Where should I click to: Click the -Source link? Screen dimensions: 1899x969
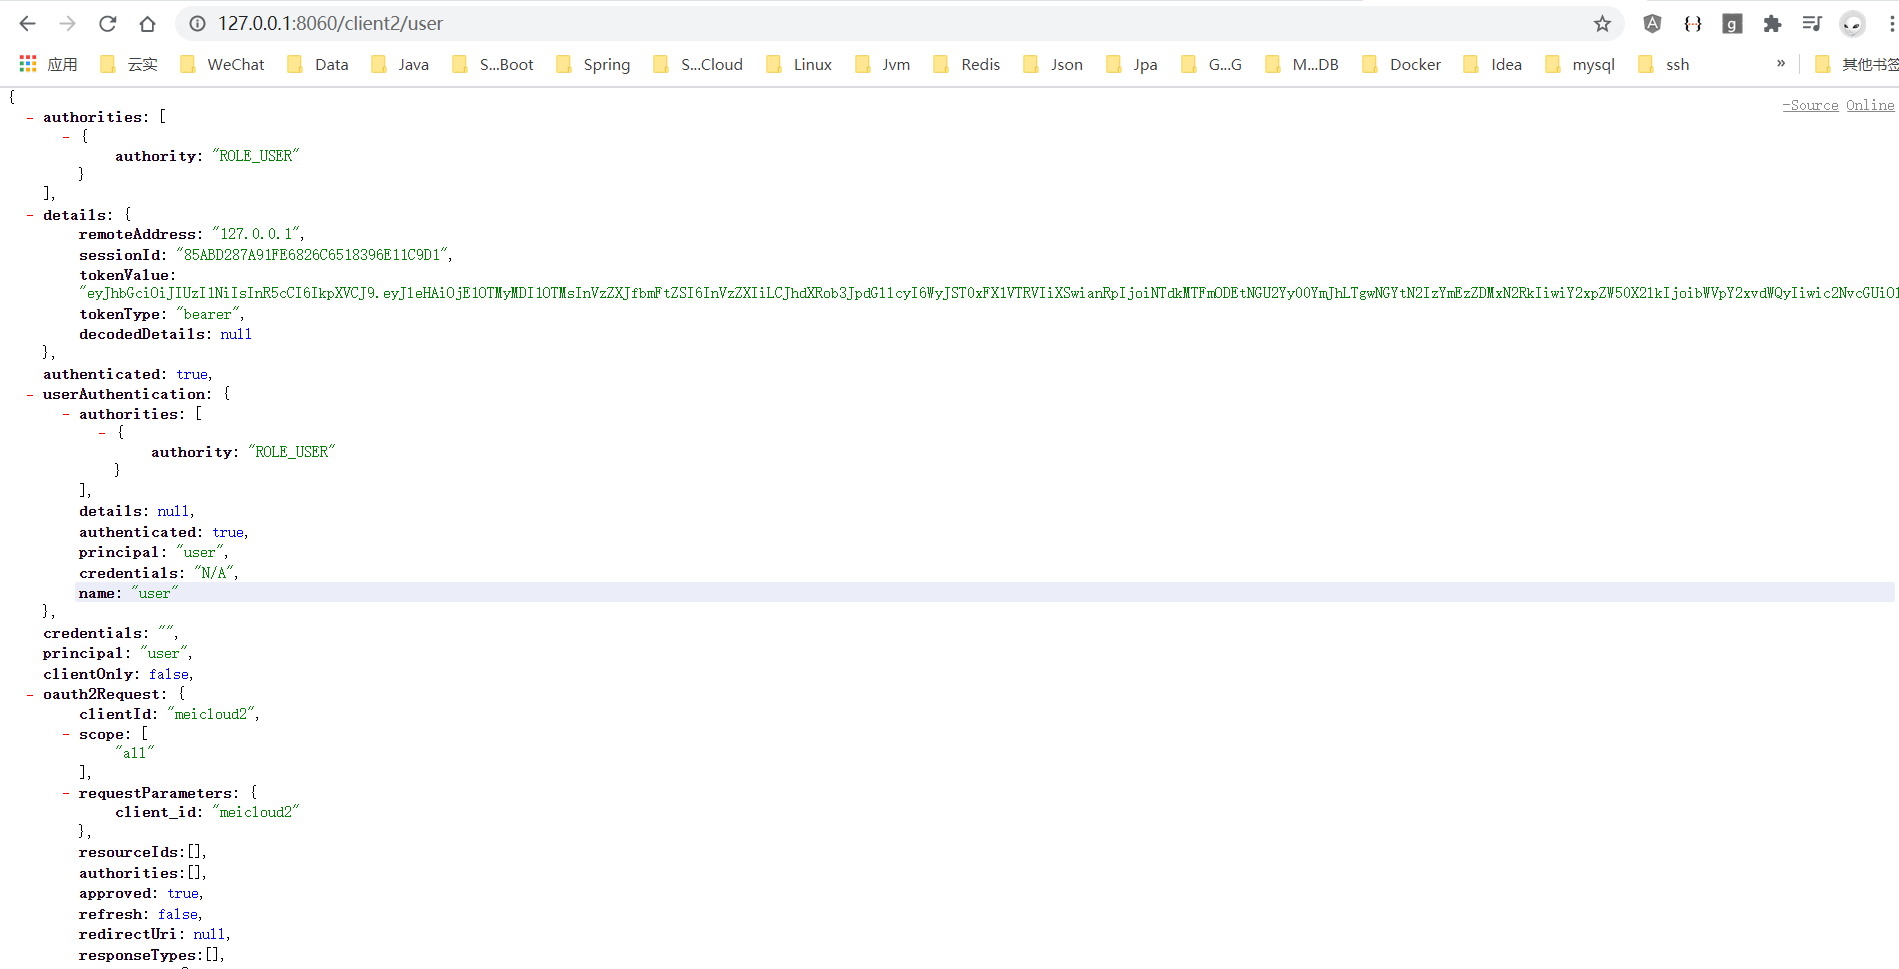1810,105
